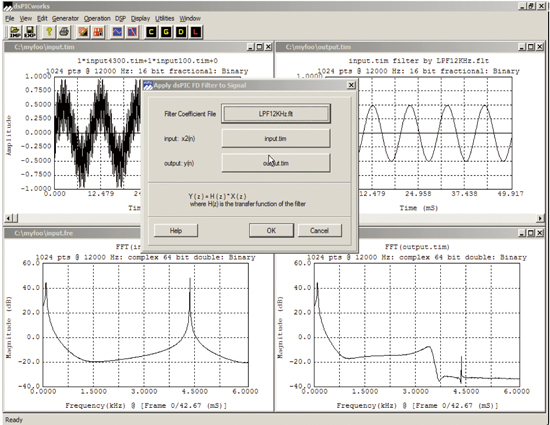
Task: Click the red L toolbar button
Action: click(x=196, y=32)
